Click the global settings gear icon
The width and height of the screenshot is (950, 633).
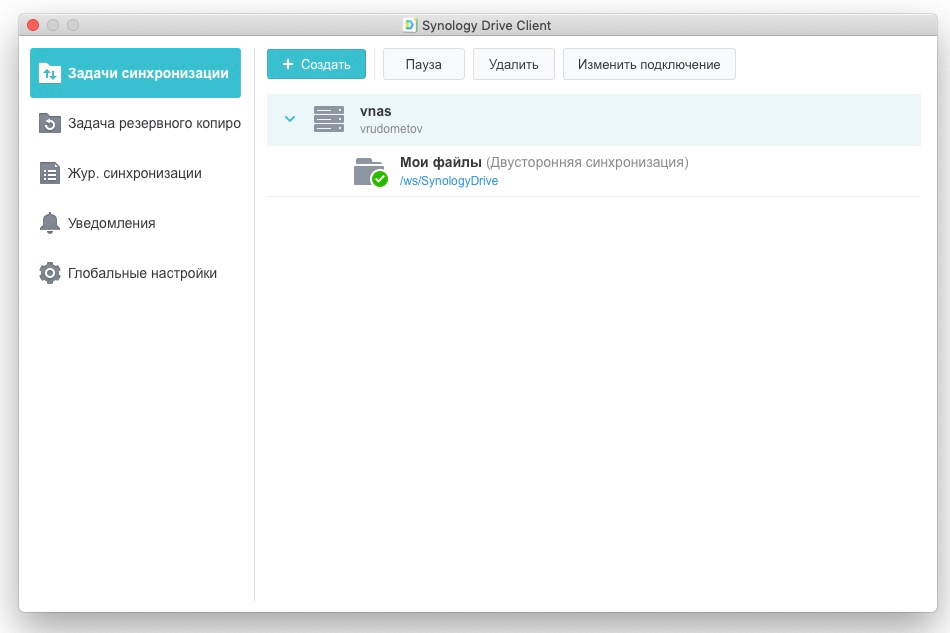(x=50, y=273)
